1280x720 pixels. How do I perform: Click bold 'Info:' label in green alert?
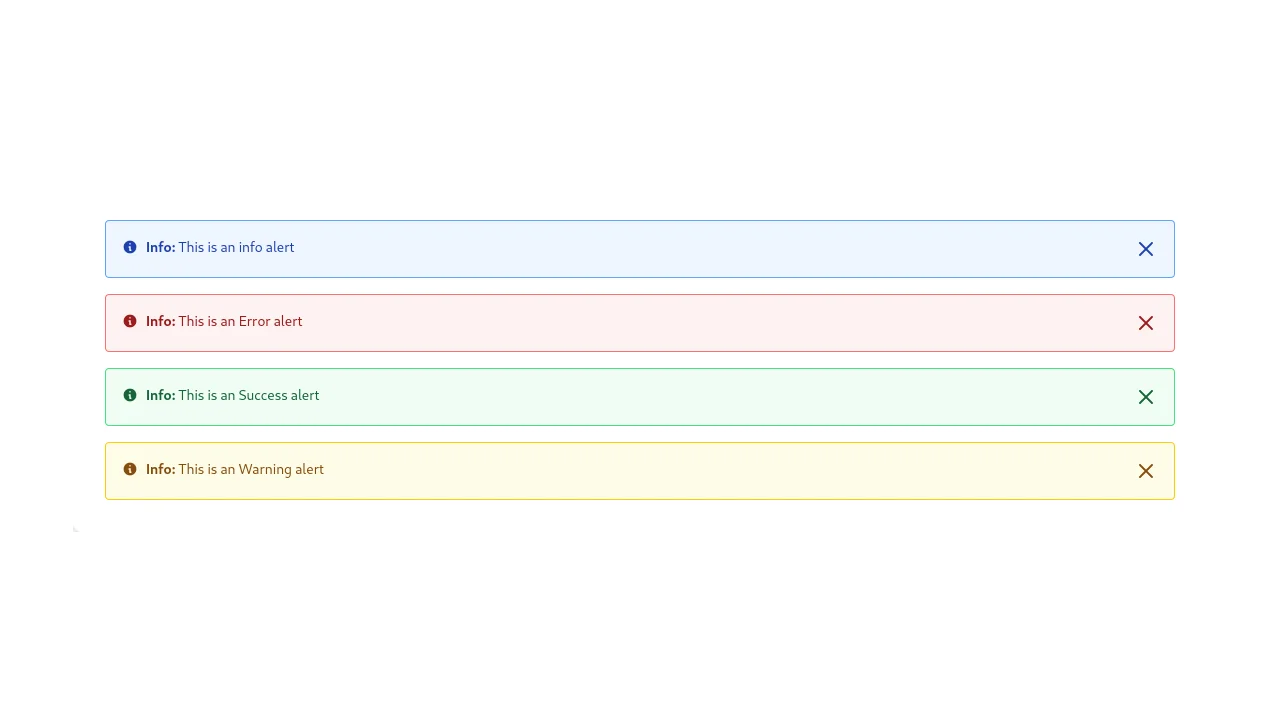click(x=160, y=395)
